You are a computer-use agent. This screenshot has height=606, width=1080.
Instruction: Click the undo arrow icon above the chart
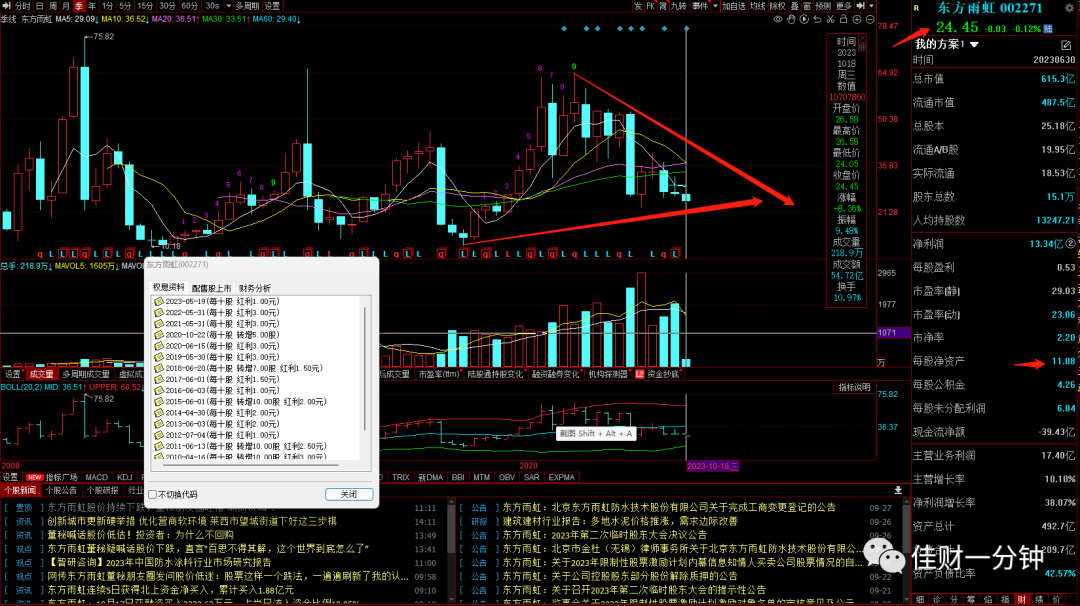[817, 19]
